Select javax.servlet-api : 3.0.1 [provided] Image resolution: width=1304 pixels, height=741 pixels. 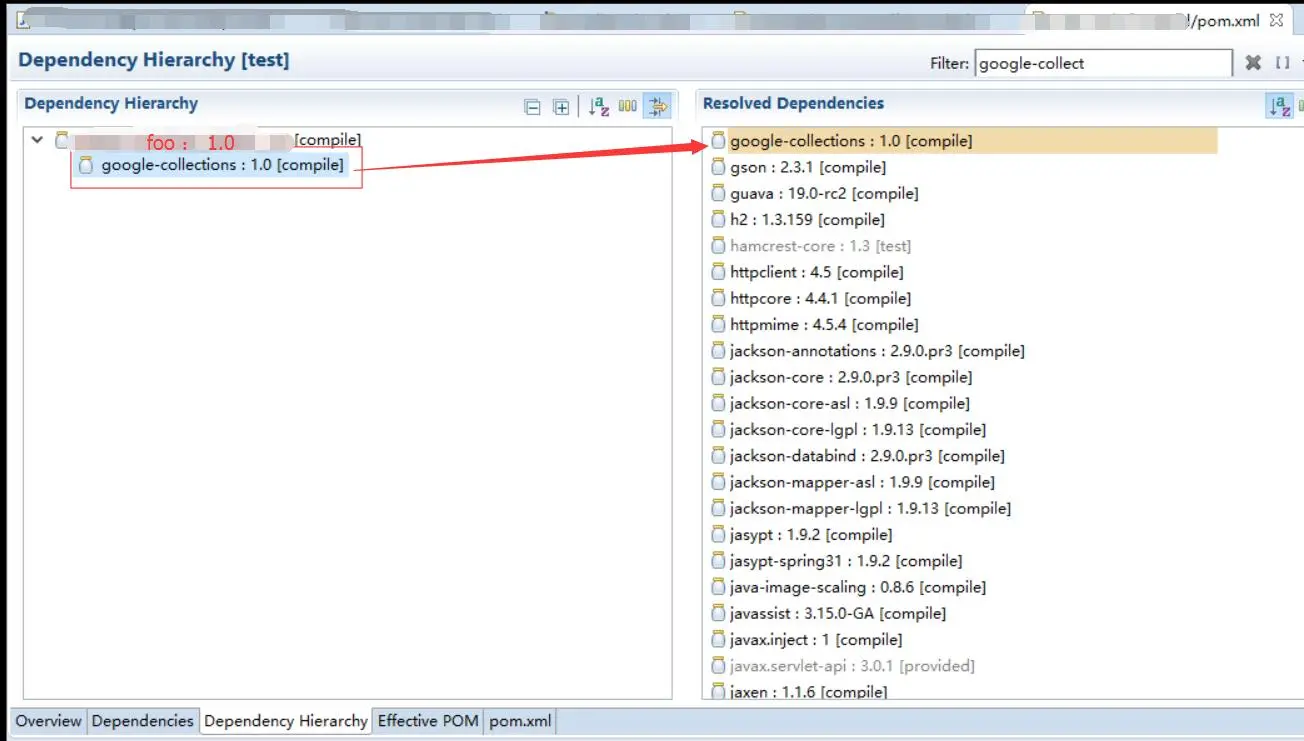[x=852, y=665]
